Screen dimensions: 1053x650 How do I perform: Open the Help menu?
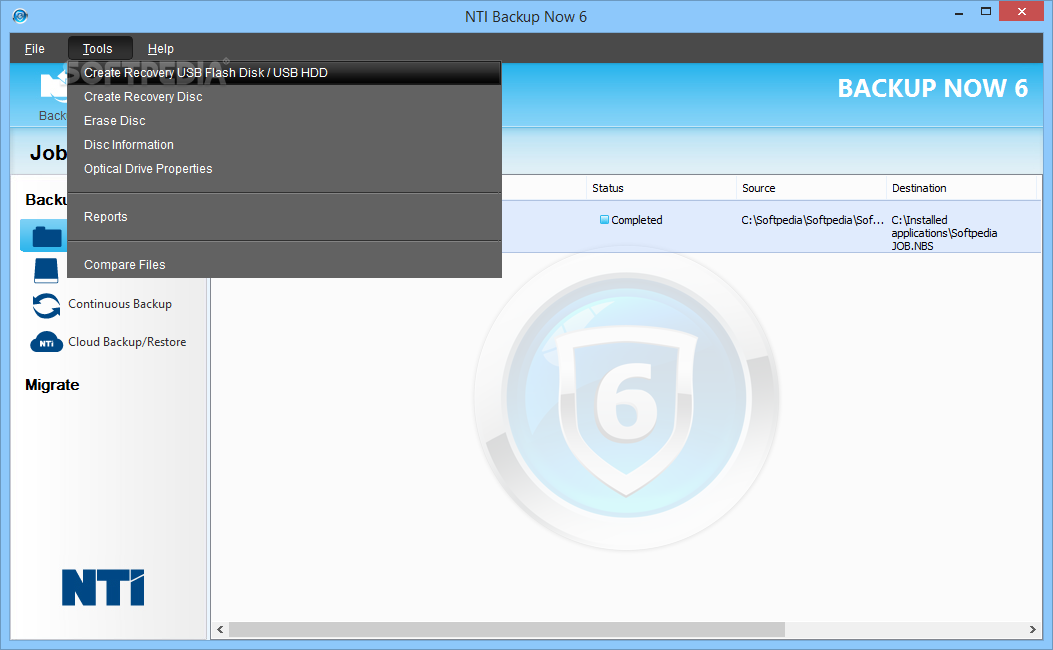pos(161,49)
